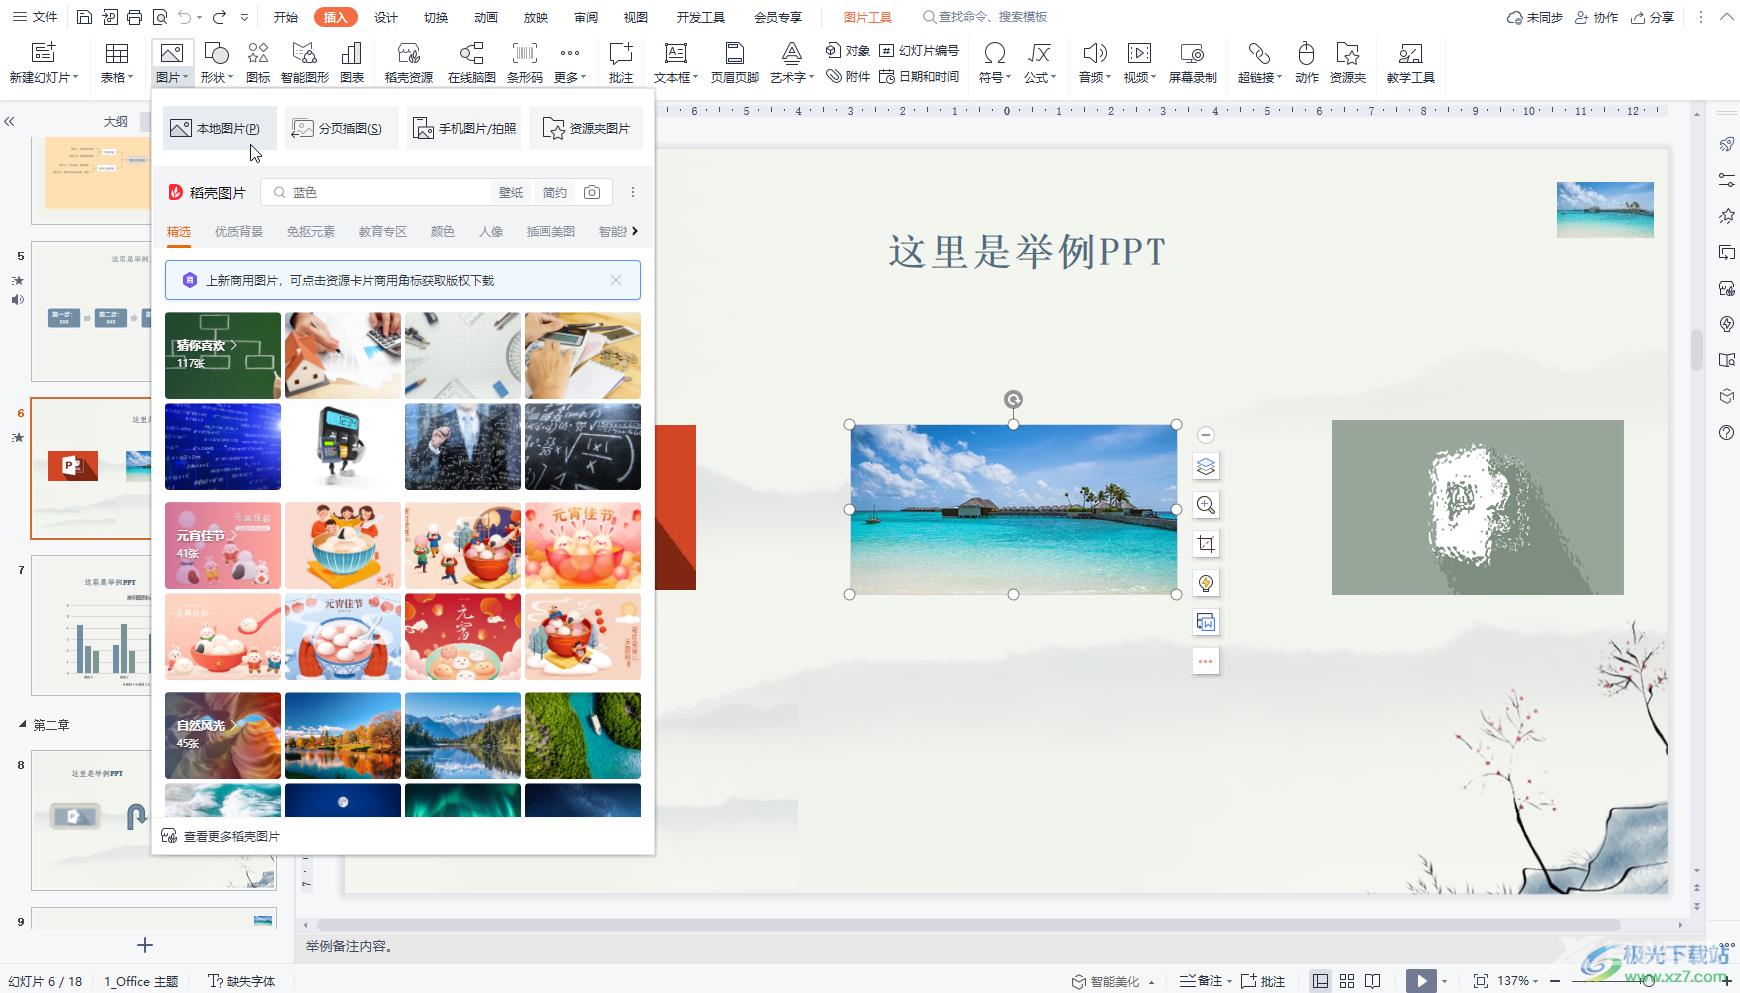Switch to the 插画美图 tab
This screenshot has width=1740, height=993.
click(551, 231)
